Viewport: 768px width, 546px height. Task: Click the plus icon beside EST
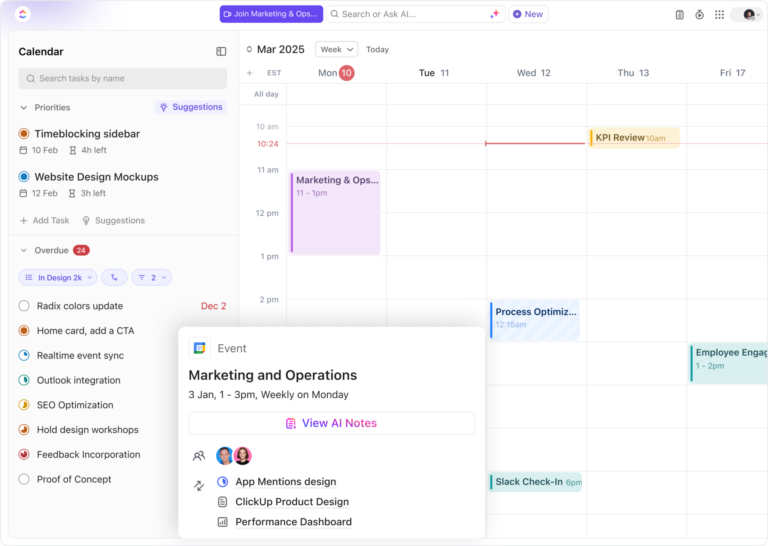[x=249, y=73]
